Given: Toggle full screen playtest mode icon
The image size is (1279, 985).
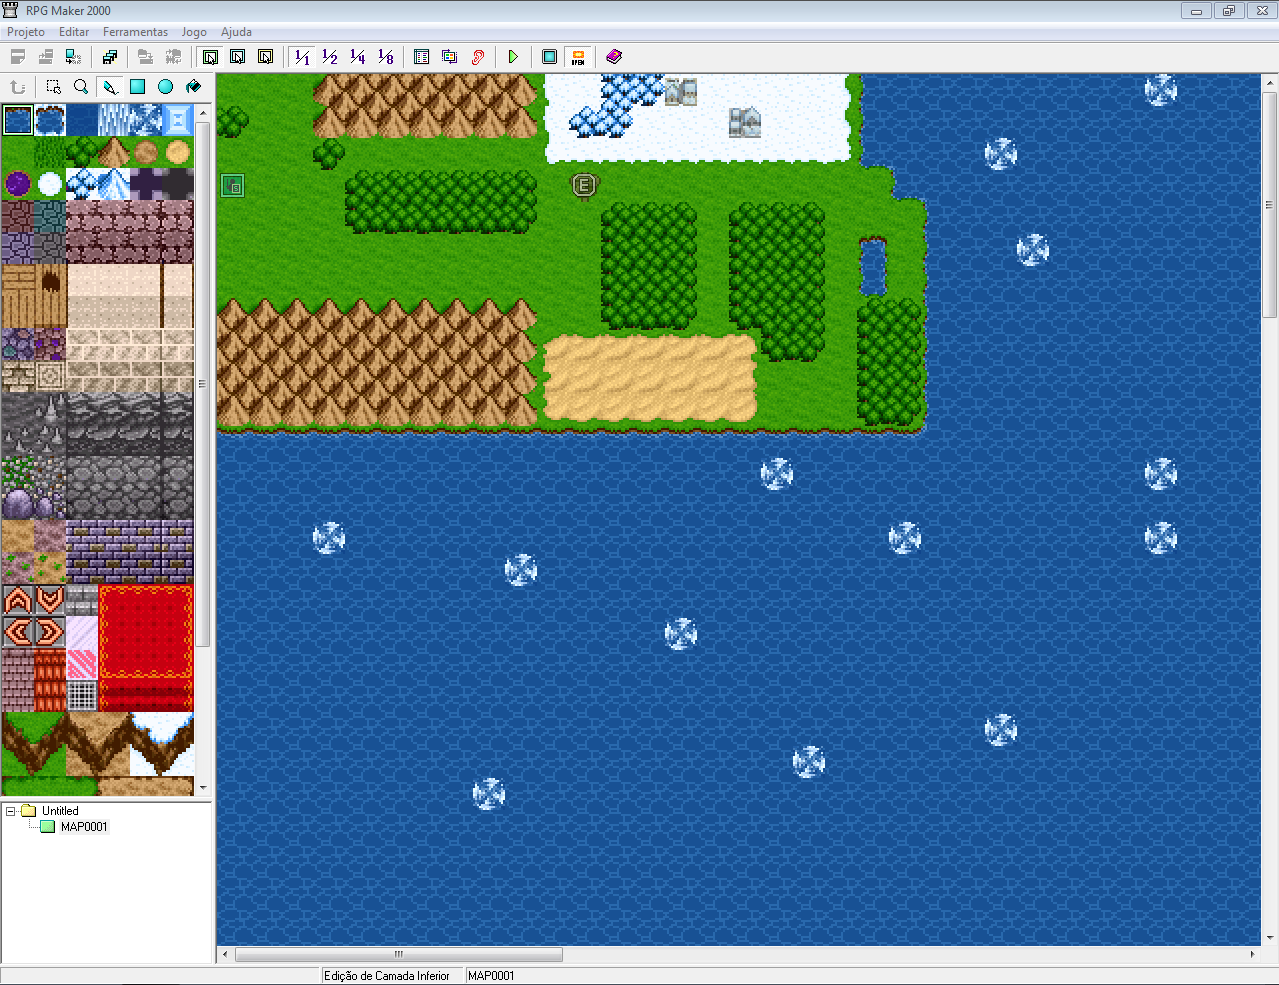Looking at the screenshot, I should coord(550,57).
